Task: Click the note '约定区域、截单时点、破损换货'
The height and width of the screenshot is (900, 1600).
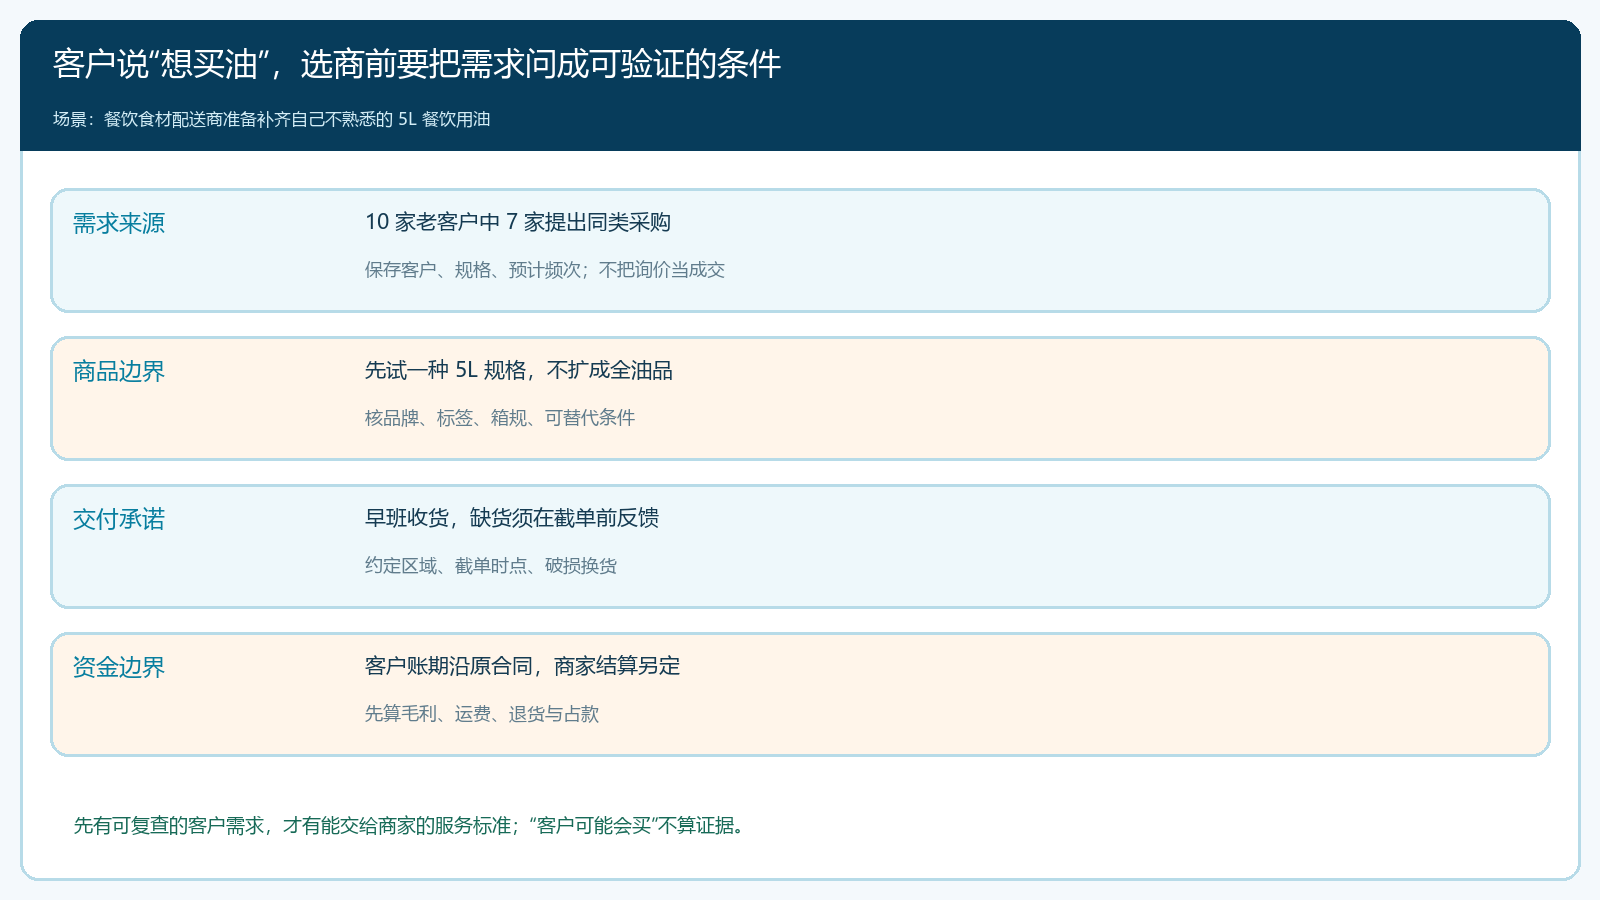Action: (x=491, y=566)
